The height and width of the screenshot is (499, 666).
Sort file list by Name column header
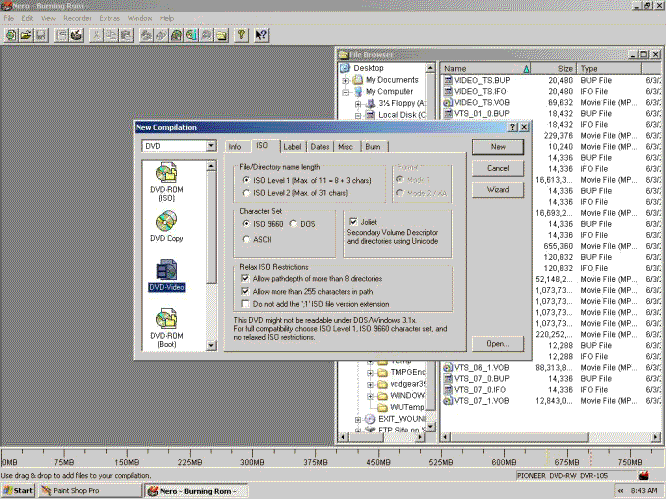click(x=485, y=68)
